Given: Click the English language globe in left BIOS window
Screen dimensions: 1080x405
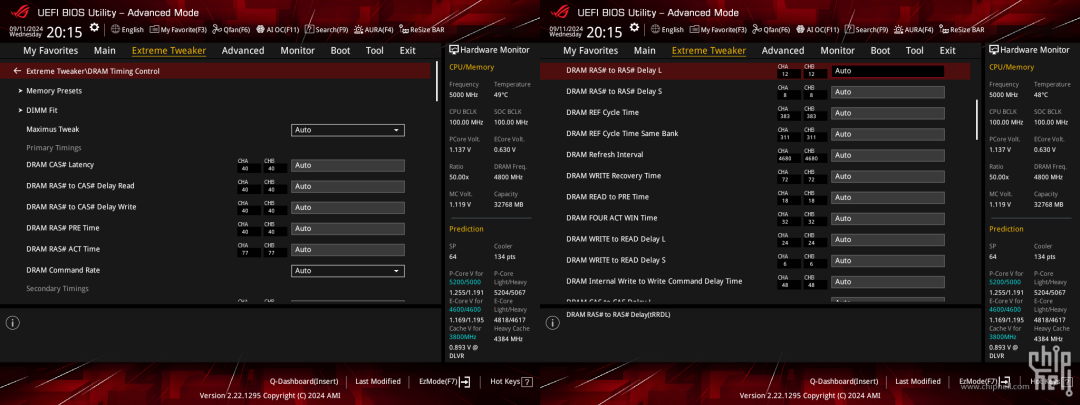Looking at the screenshot, I should point(127,30).
